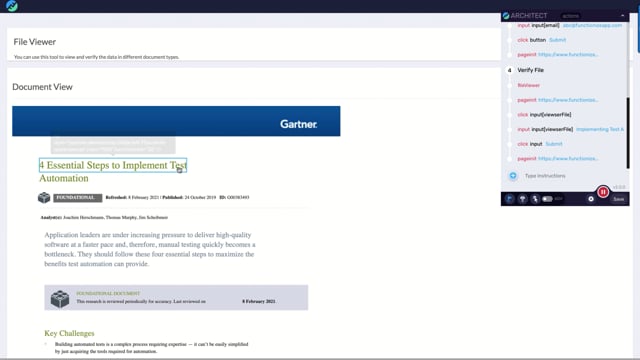This screenshot has width=640, height=360.
Task: Click the block icon in the Foundational Document box
Action: click(x=60, y=299)
